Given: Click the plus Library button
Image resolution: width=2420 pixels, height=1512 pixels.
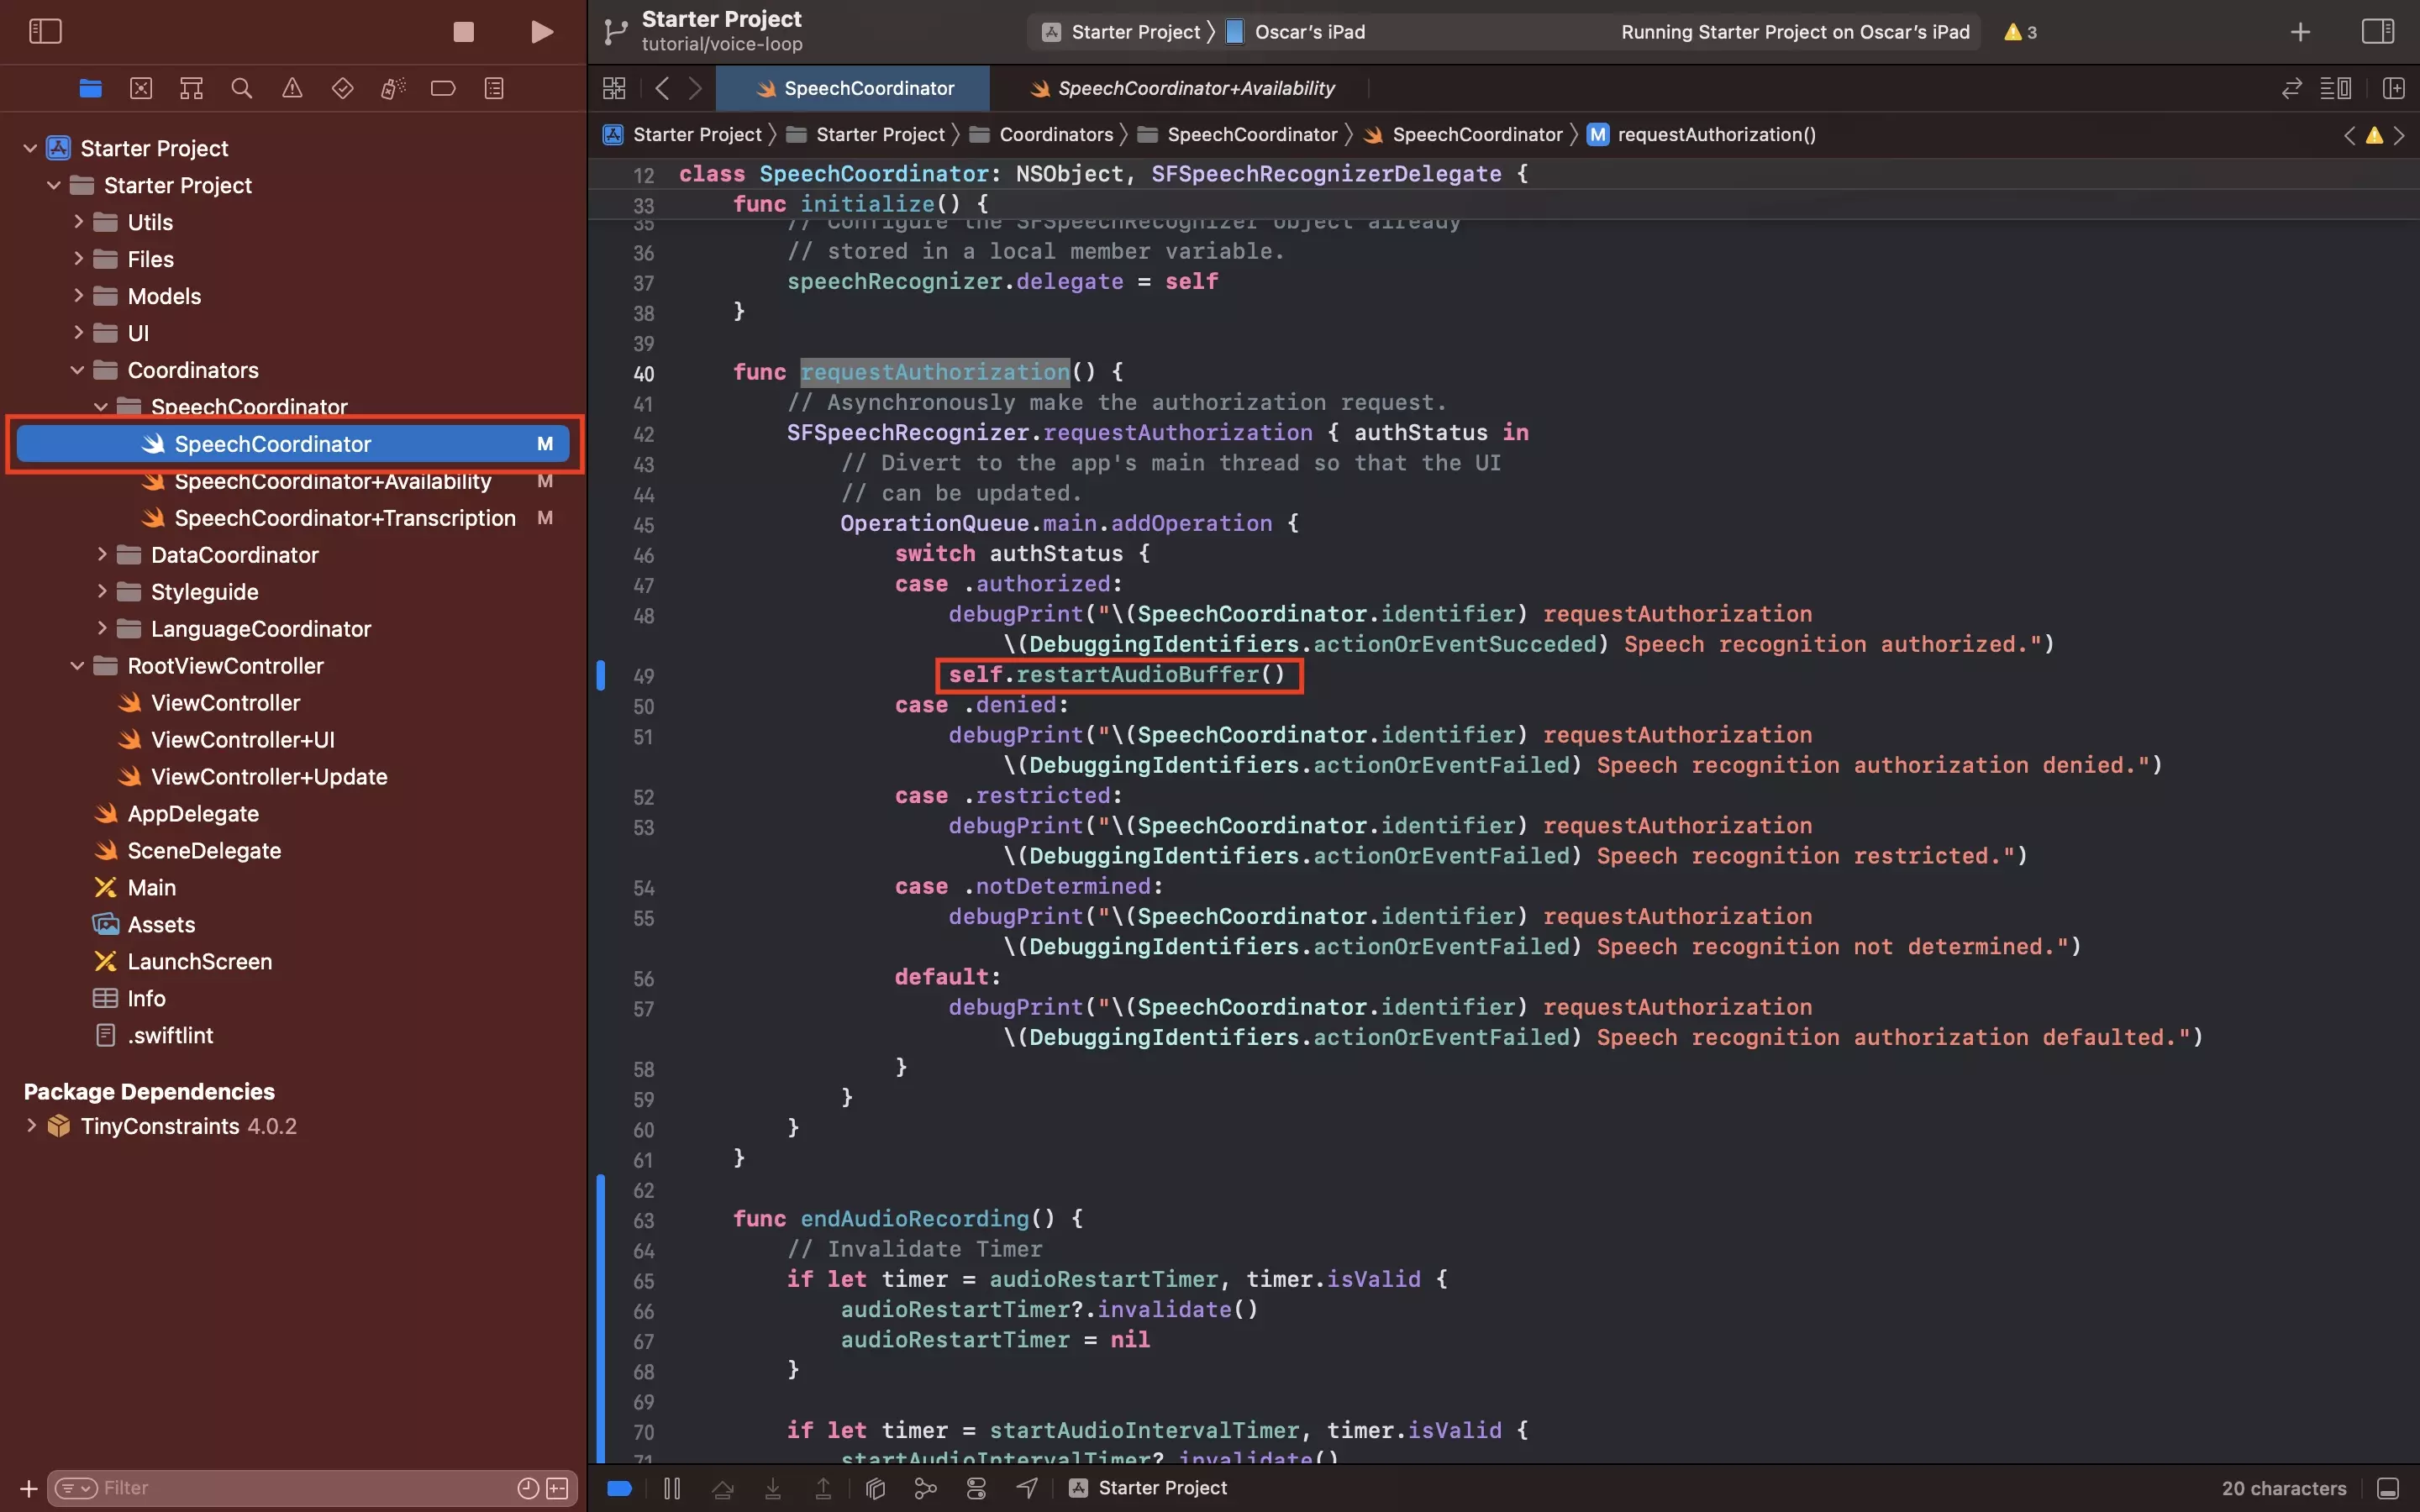Looking at the screenshot, I should pyautogui.click(x=2300, y=32).
